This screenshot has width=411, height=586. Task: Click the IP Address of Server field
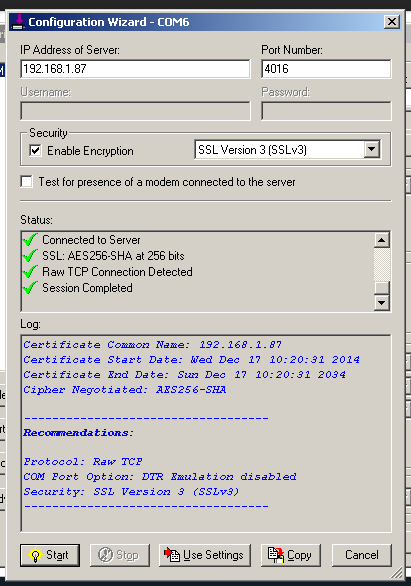[135, 69]
